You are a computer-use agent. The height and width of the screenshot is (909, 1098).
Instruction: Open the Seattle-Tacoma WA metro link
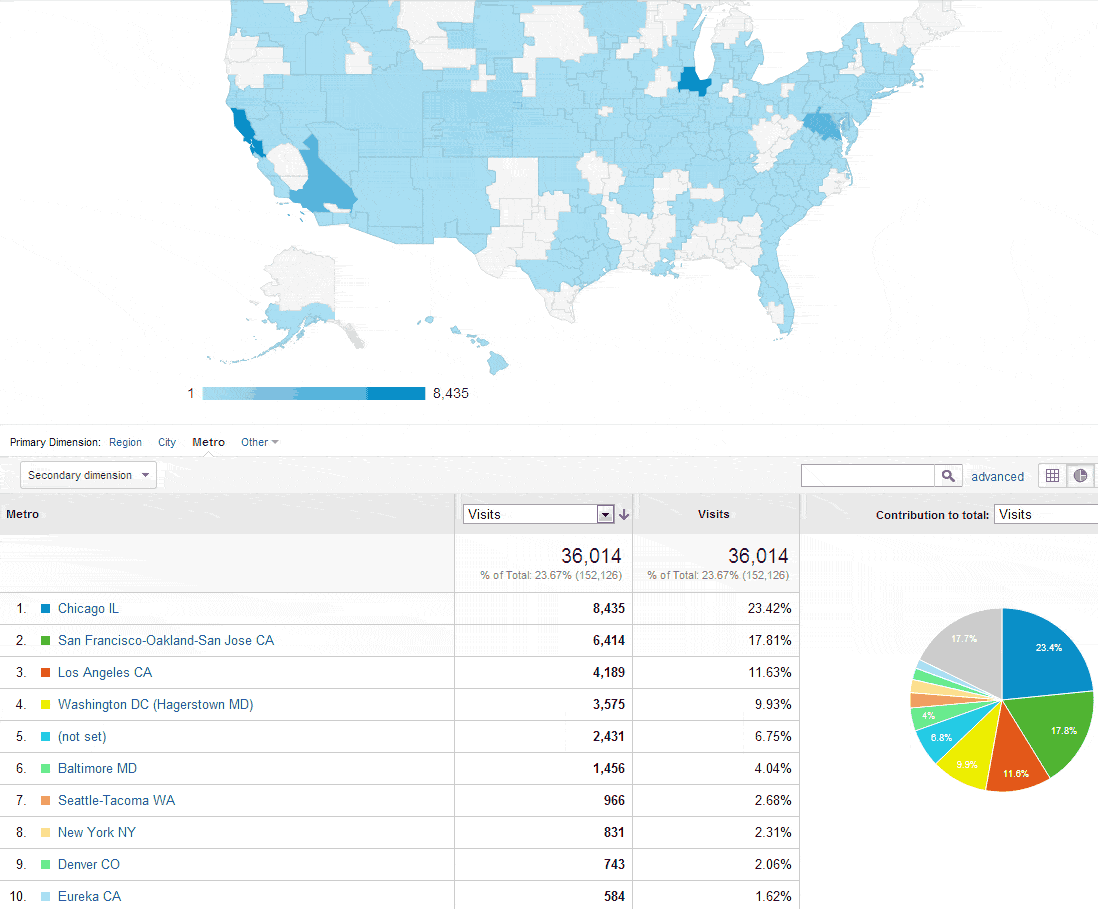coord(116,800)
